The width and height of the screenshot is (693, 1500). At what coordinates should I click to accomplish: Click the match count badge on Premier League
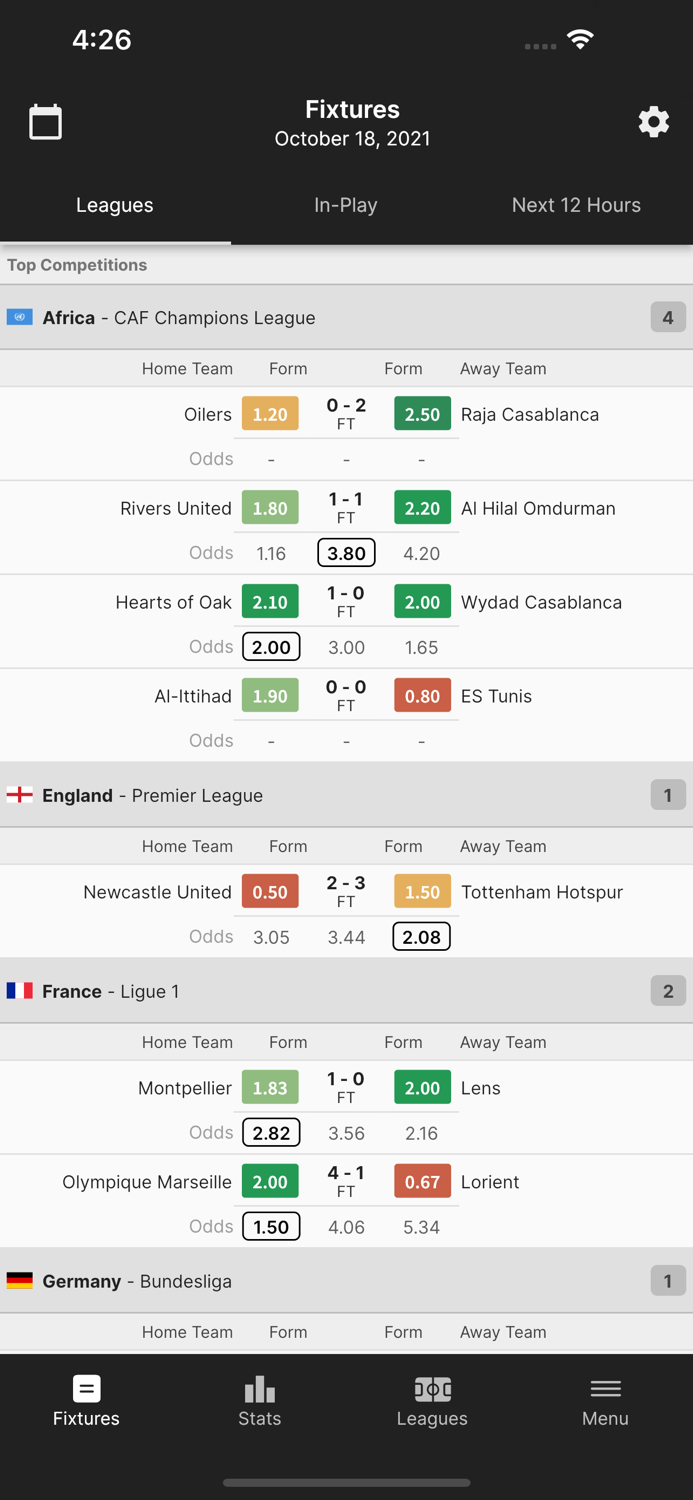667,795
